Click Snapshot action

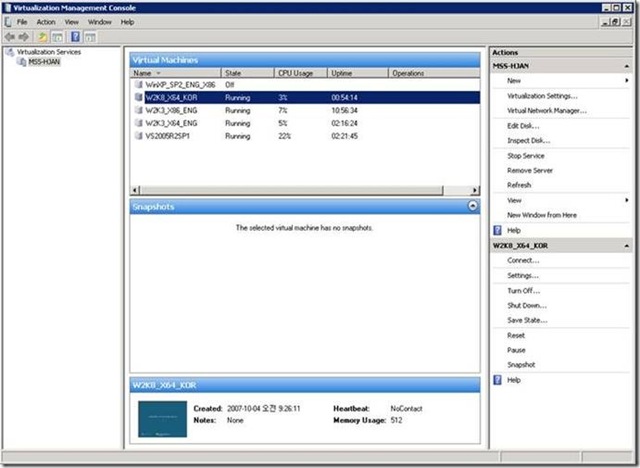[521, 365]
